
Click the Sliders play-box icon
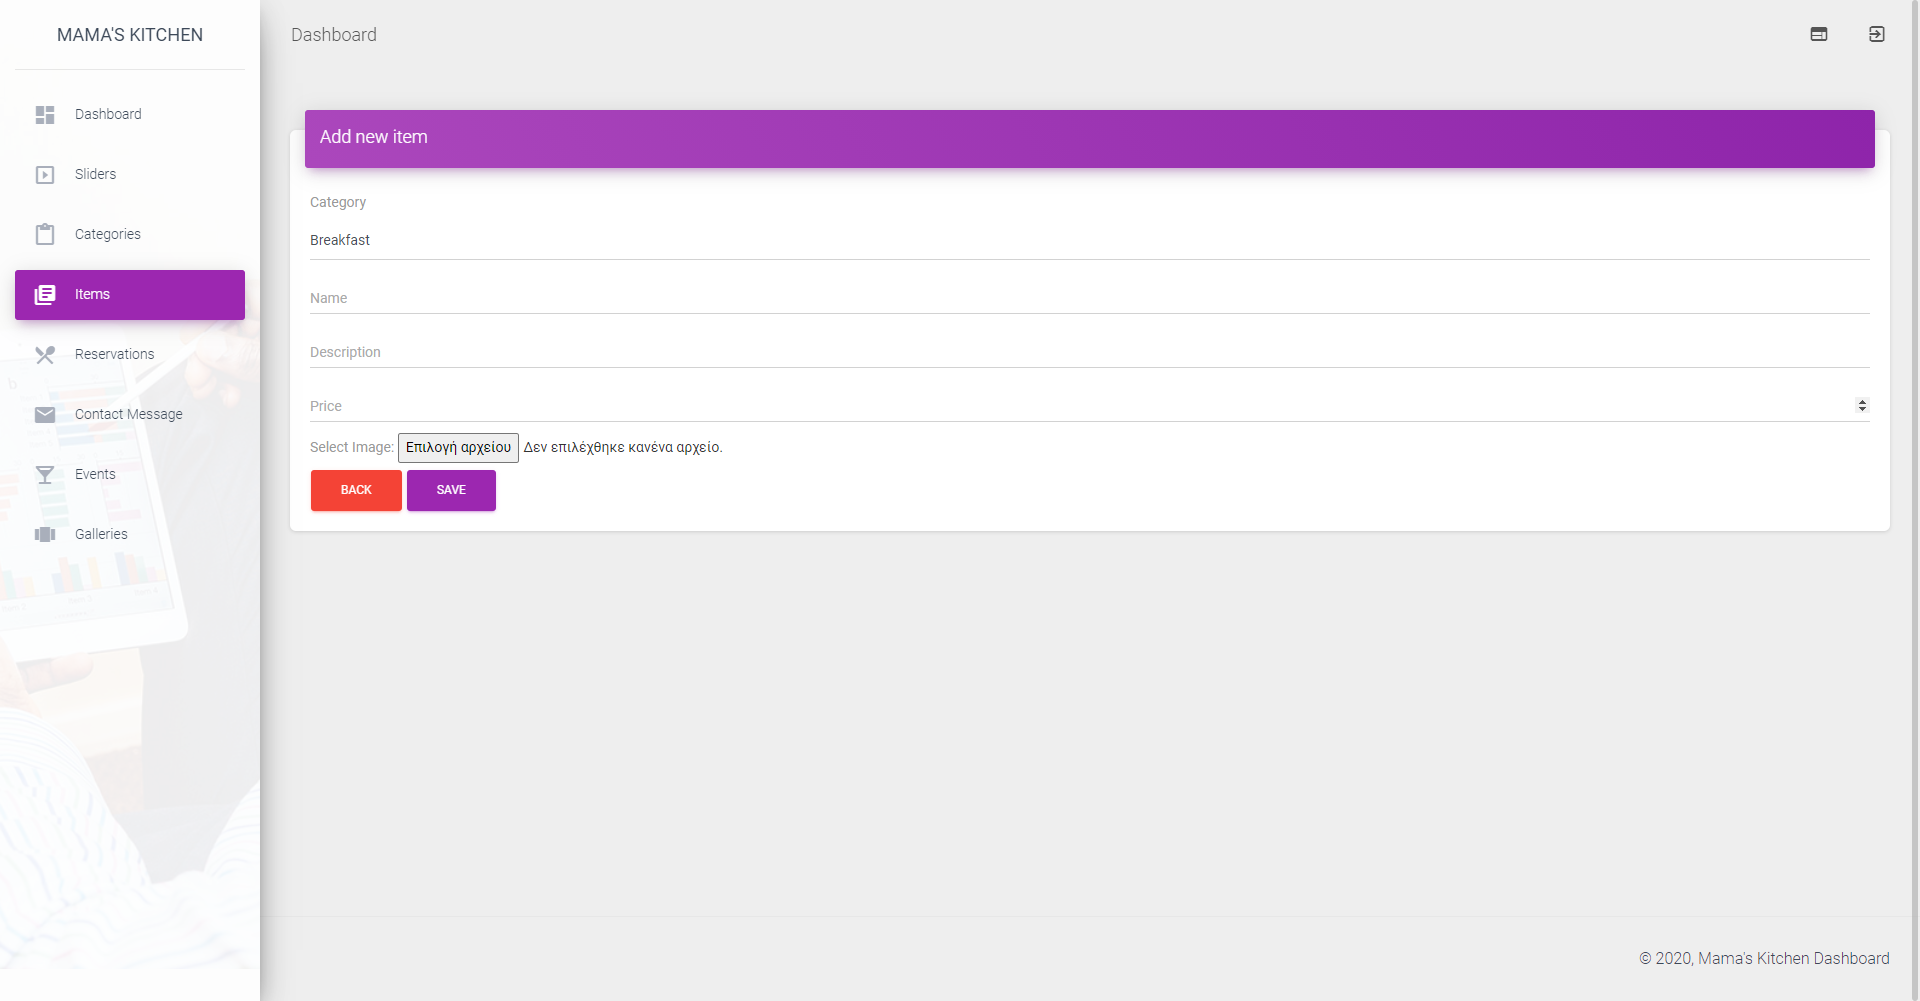(45, 175)
